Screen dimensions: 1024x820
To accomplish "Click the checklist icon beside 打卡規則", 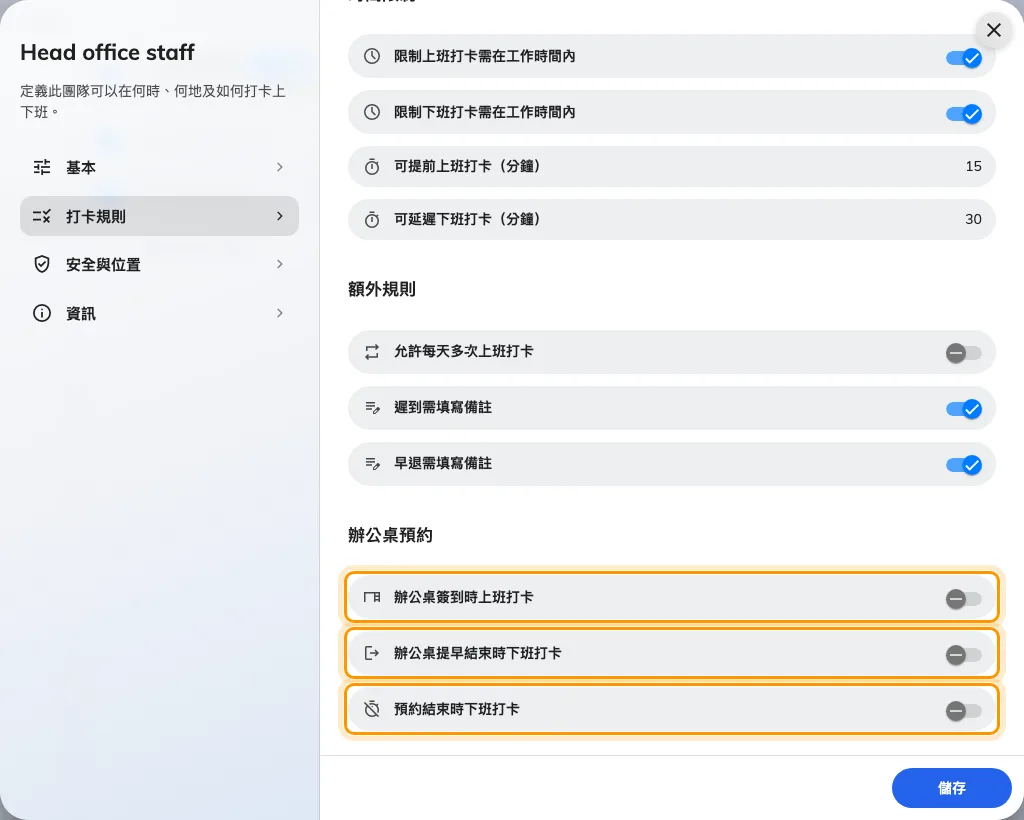I will [x=42, y=216].
